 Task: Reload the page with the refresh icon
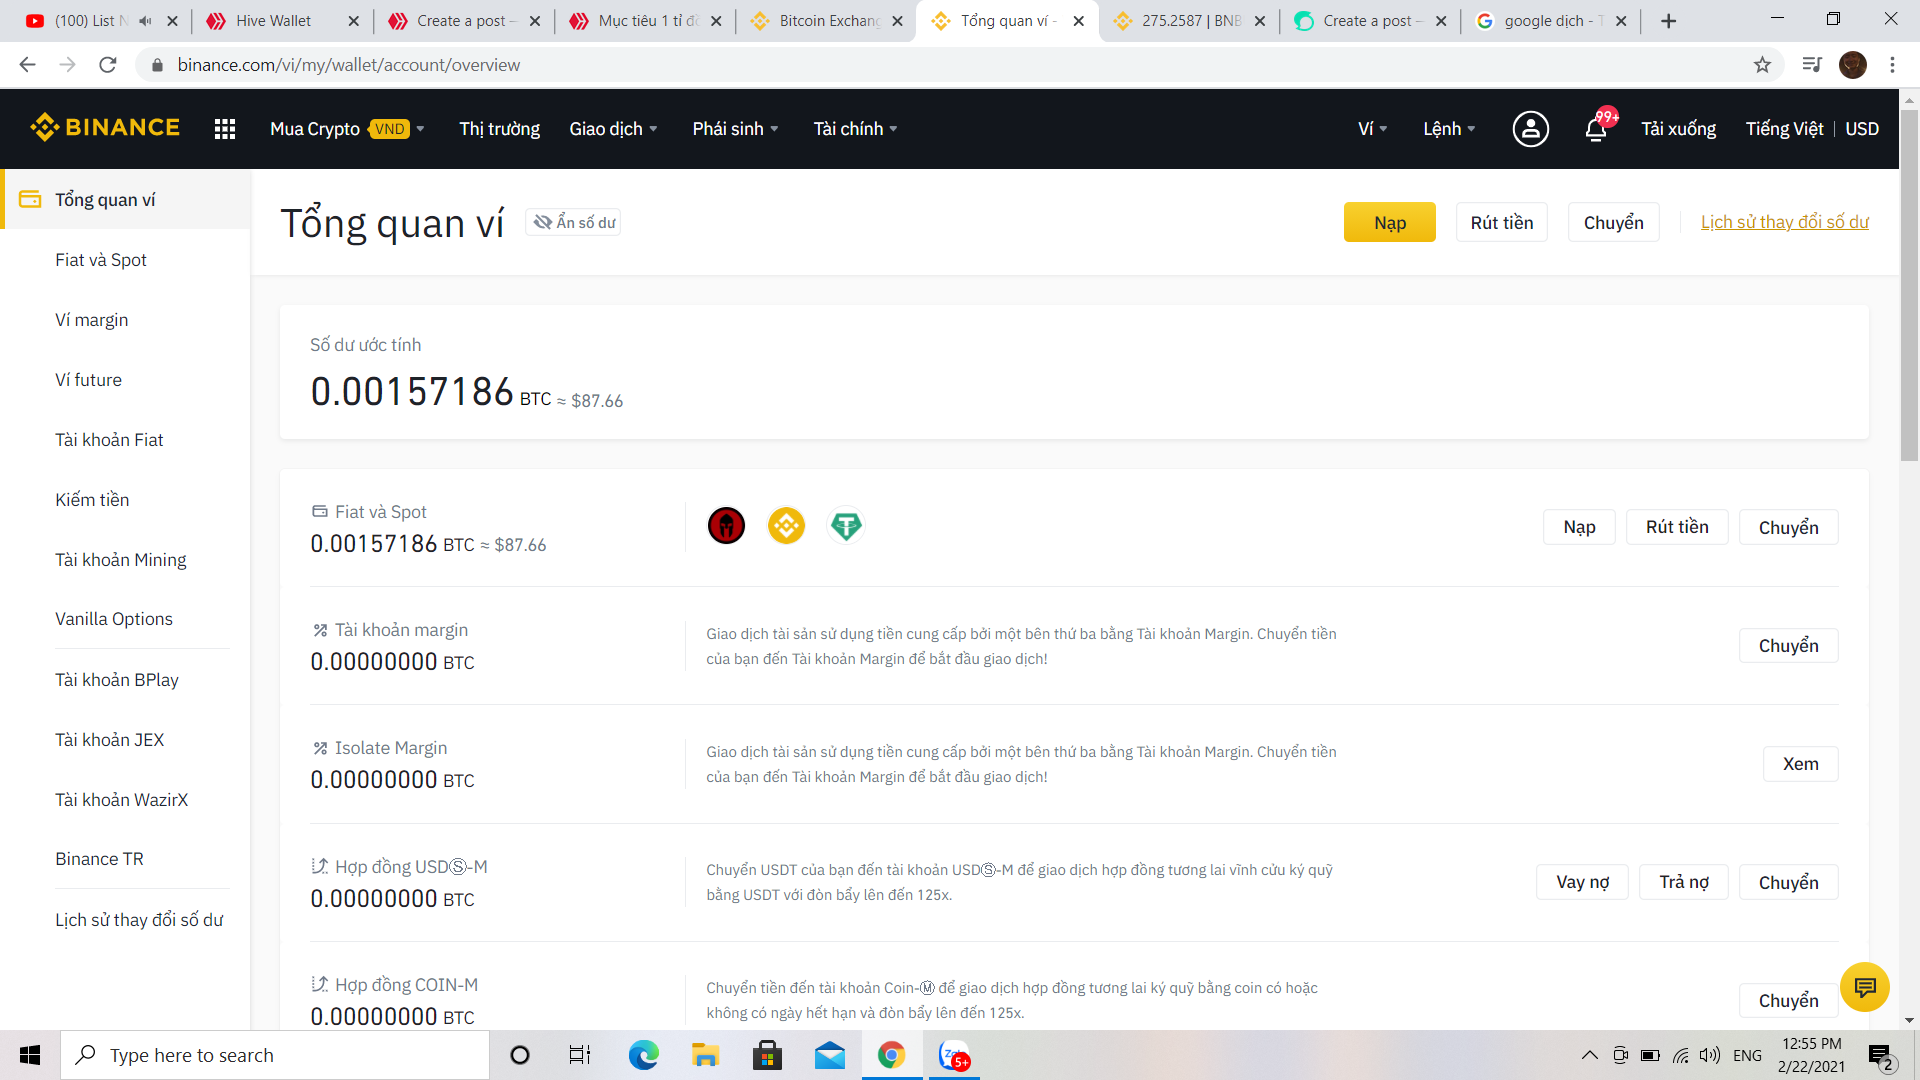click(108, 65)
